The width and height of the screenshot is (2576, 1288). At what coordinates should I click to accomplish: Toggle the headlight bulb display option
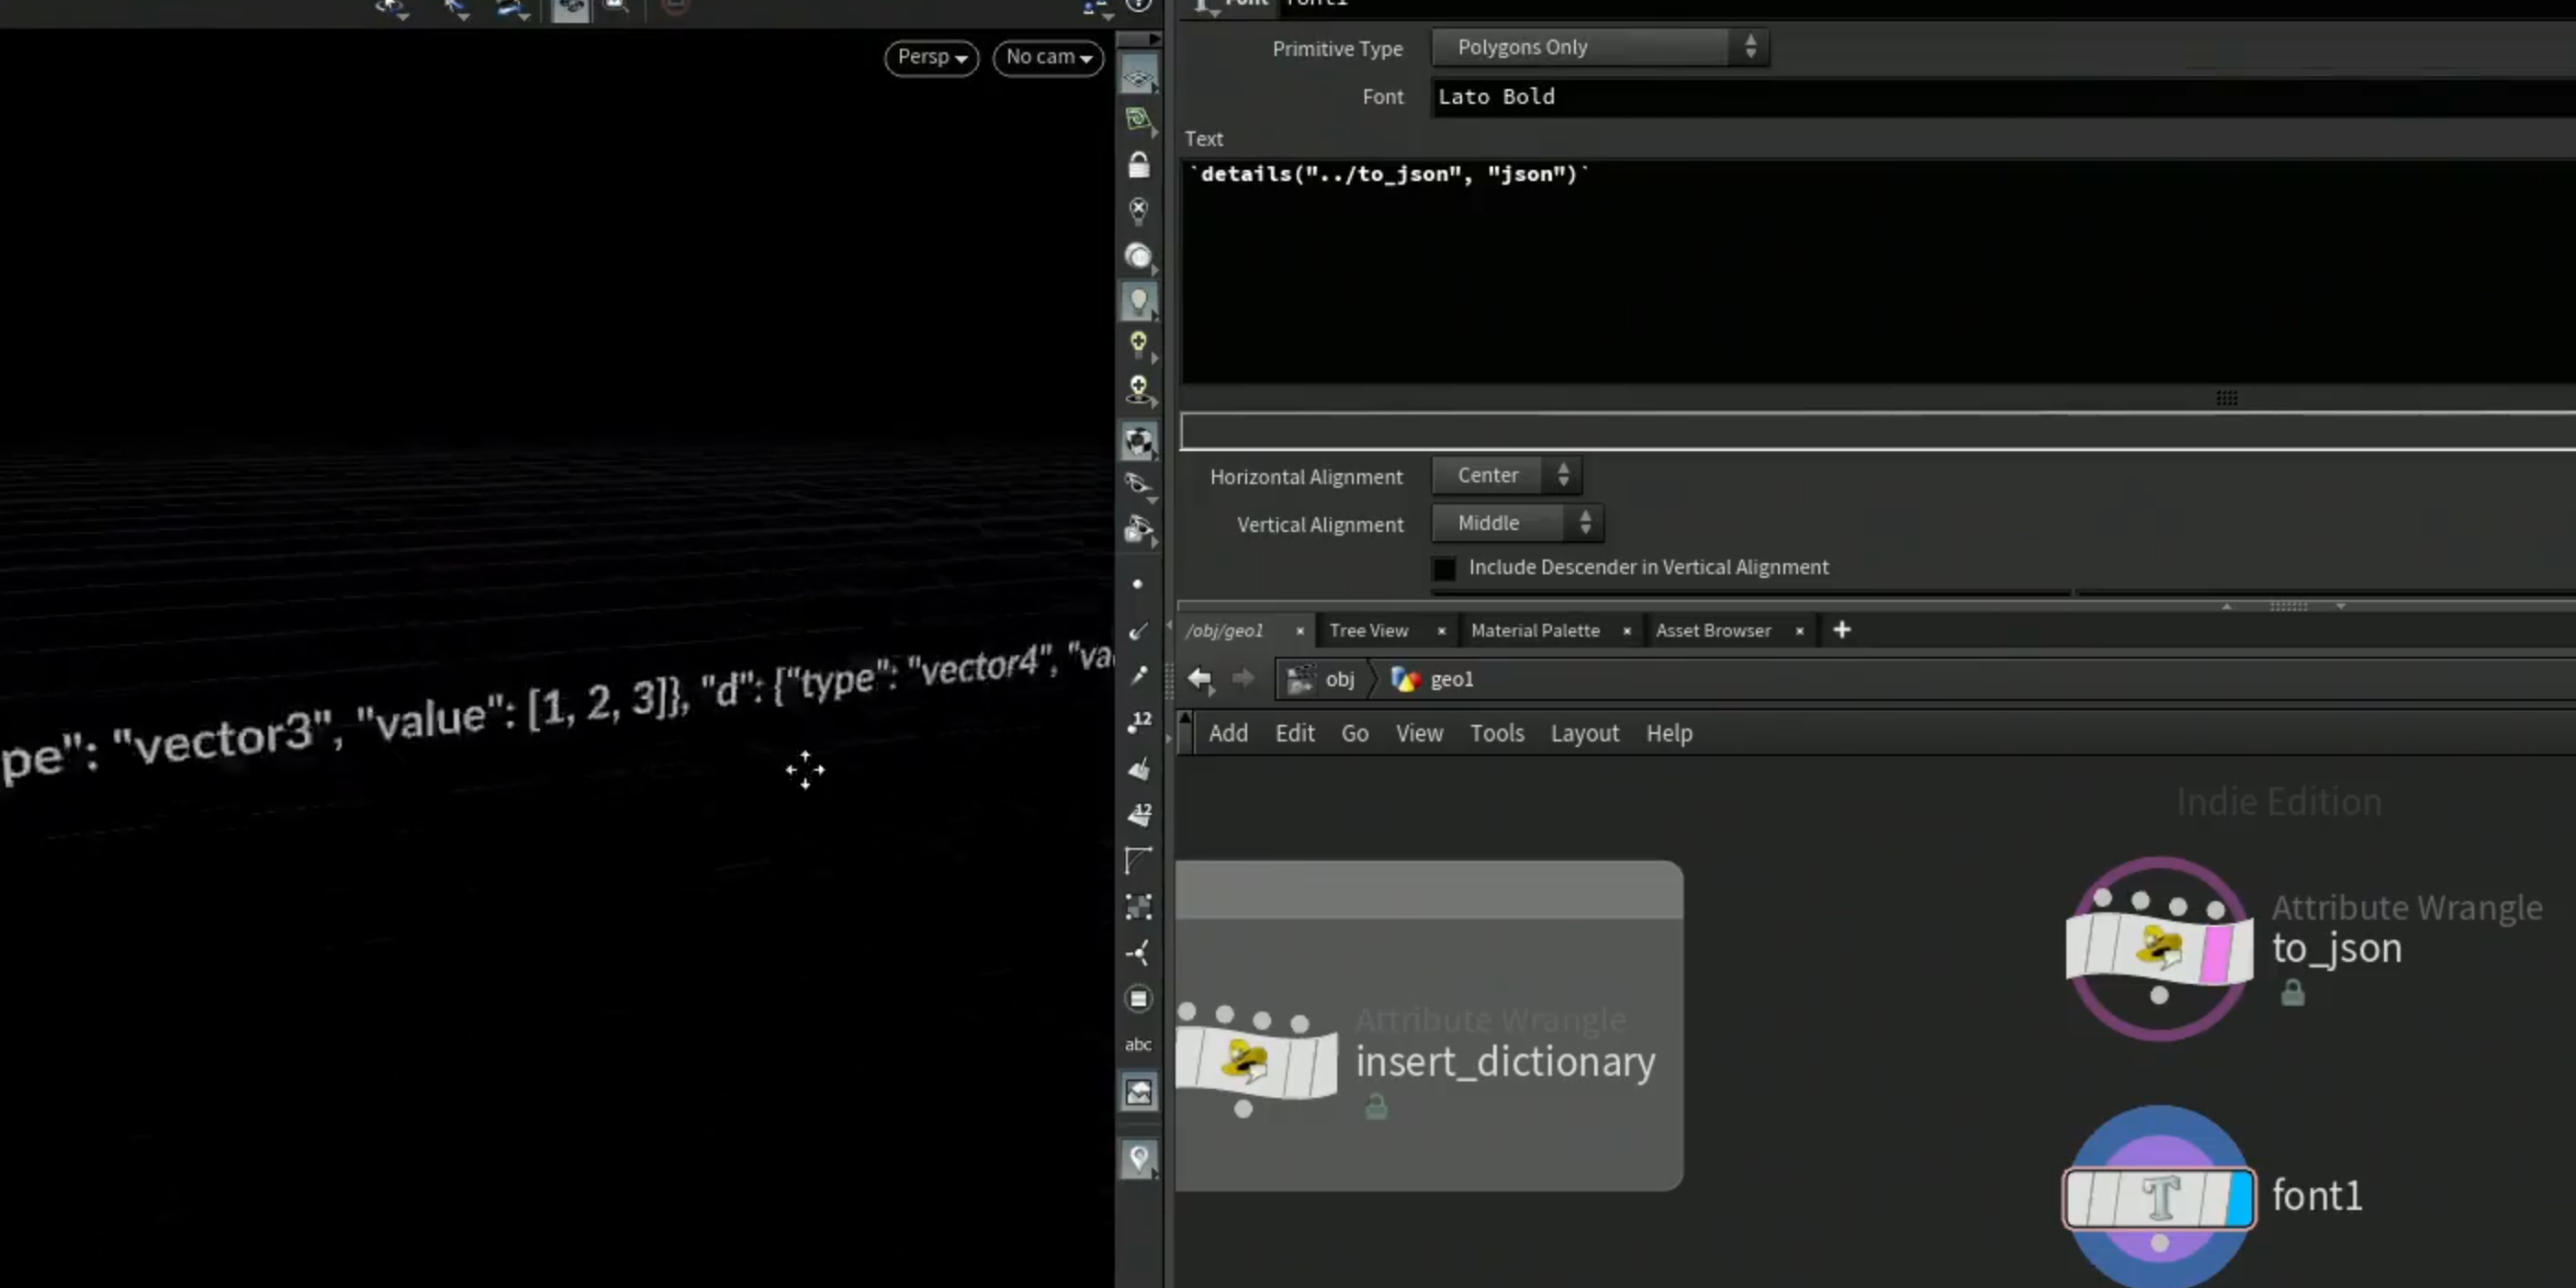click(1138, 301)
